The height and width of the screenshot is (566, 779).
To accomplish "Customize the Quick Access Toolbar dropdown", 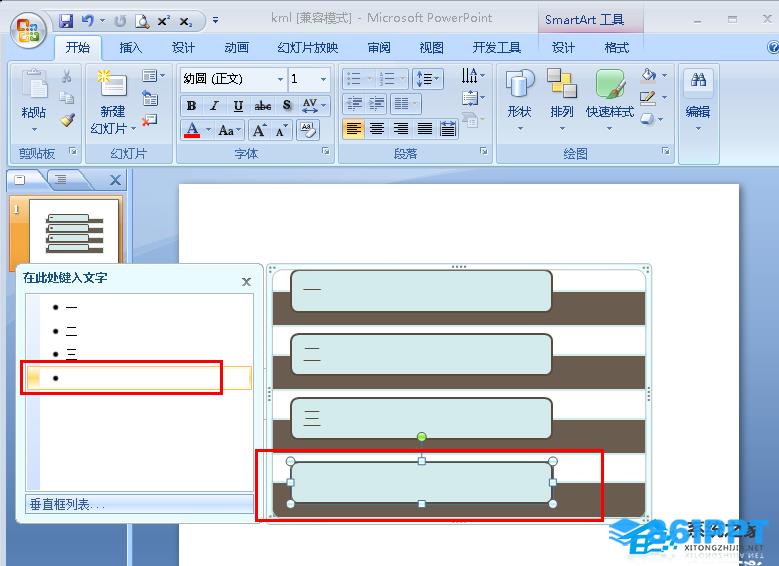I will pos(215,21).
